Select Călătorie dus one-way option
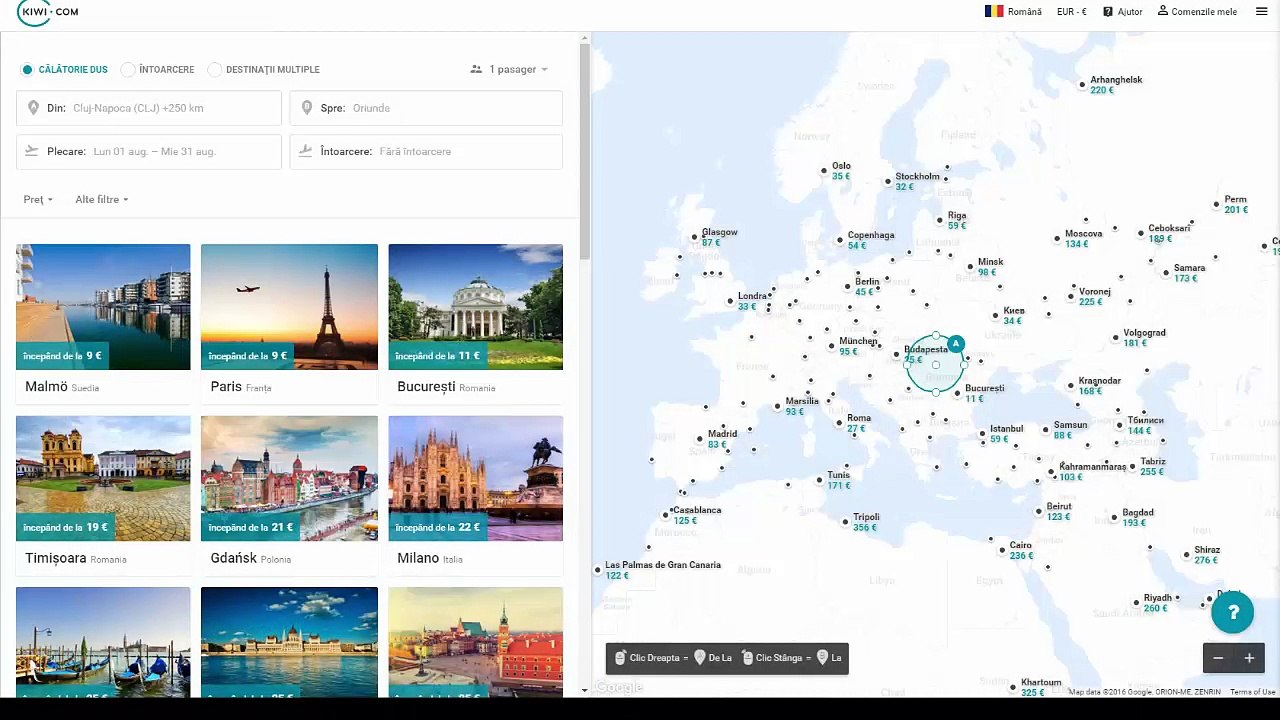The height and width of the screenshot is (720, 1280). coord(65,70)
